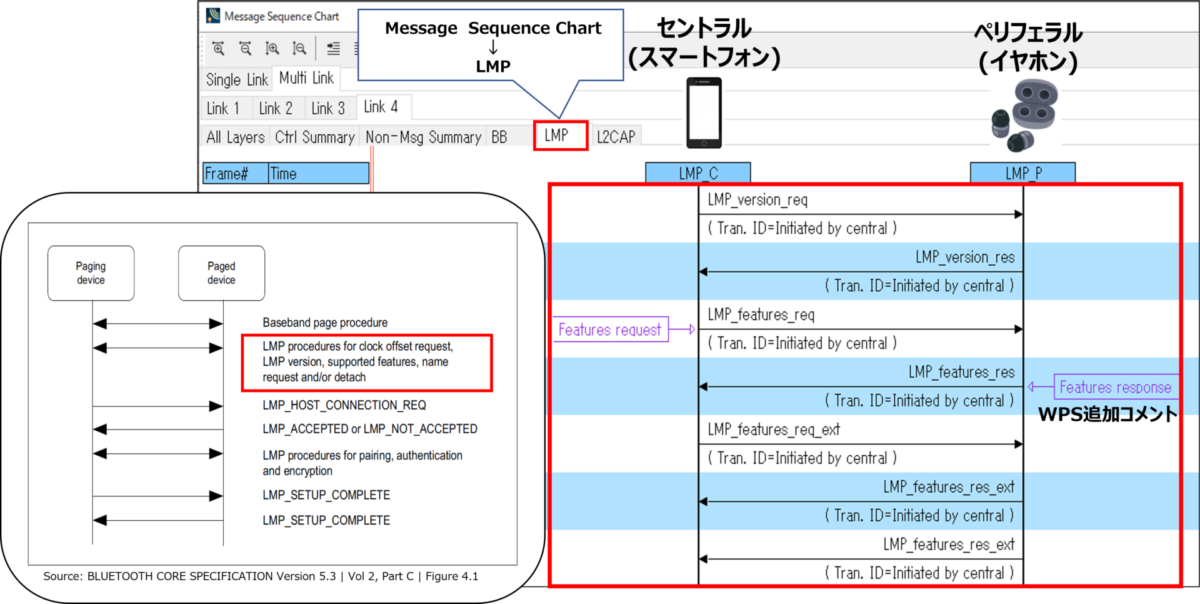Click the vertical zoom out toolbar icon
The height and width of the screenshot is (604, 1200).
tap(298, 47)
